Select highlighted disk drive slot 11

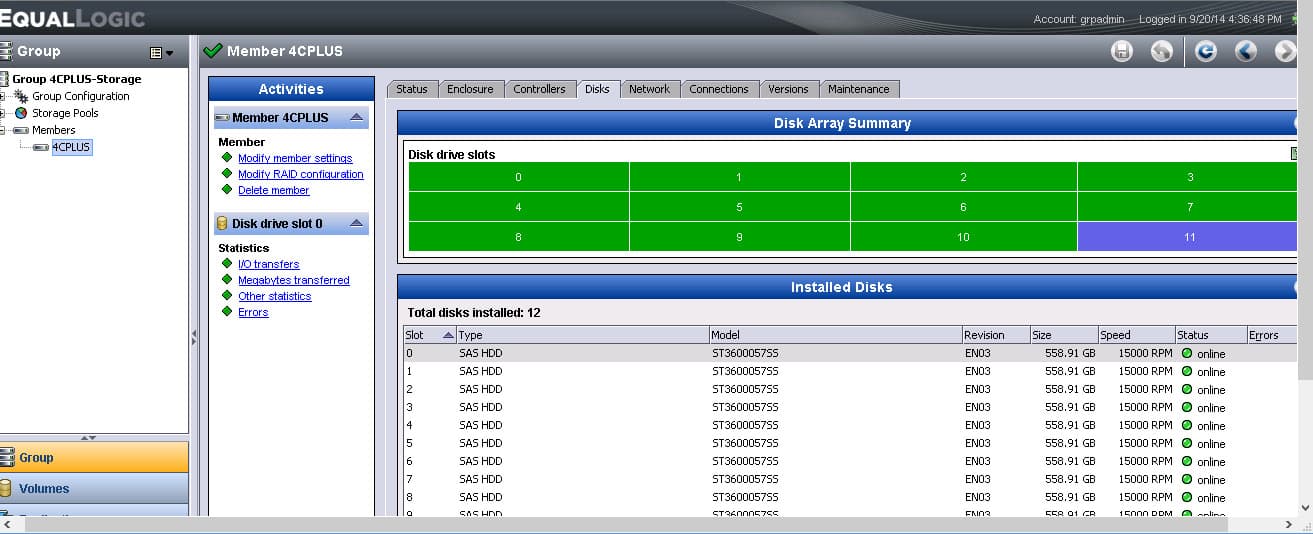coord(1189,237)
